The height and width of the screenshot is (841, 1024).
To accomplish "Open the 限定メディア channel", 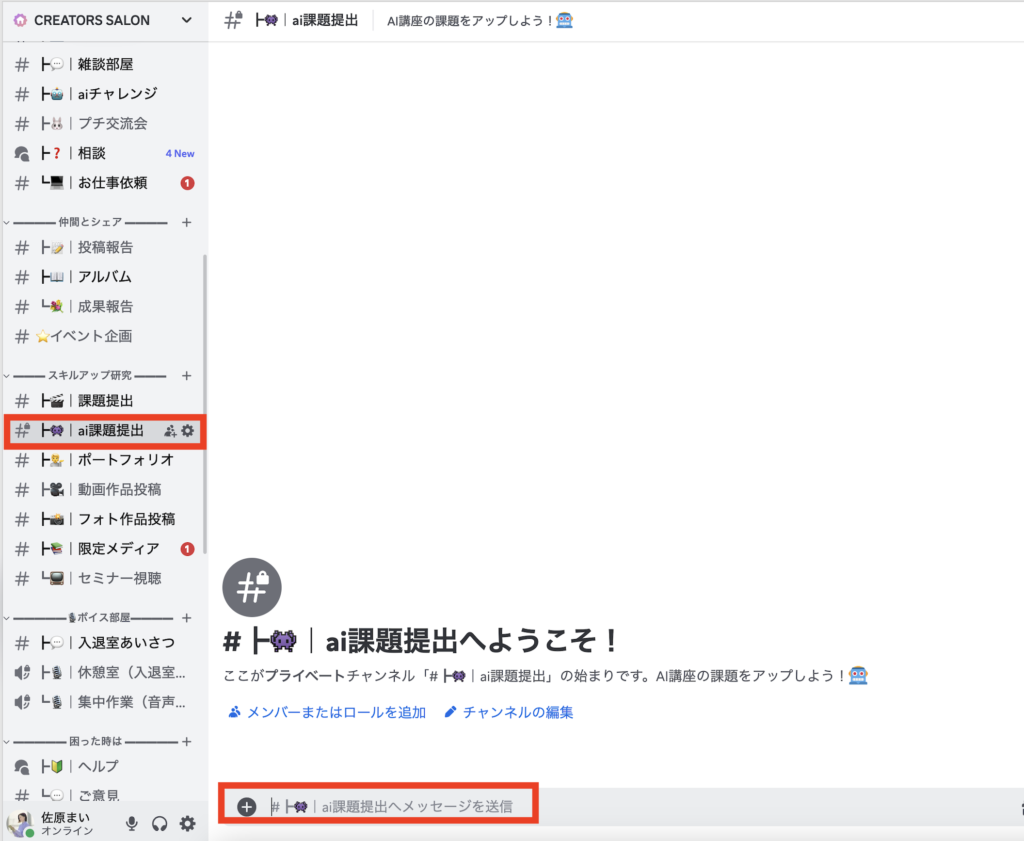I will point(104,548).
